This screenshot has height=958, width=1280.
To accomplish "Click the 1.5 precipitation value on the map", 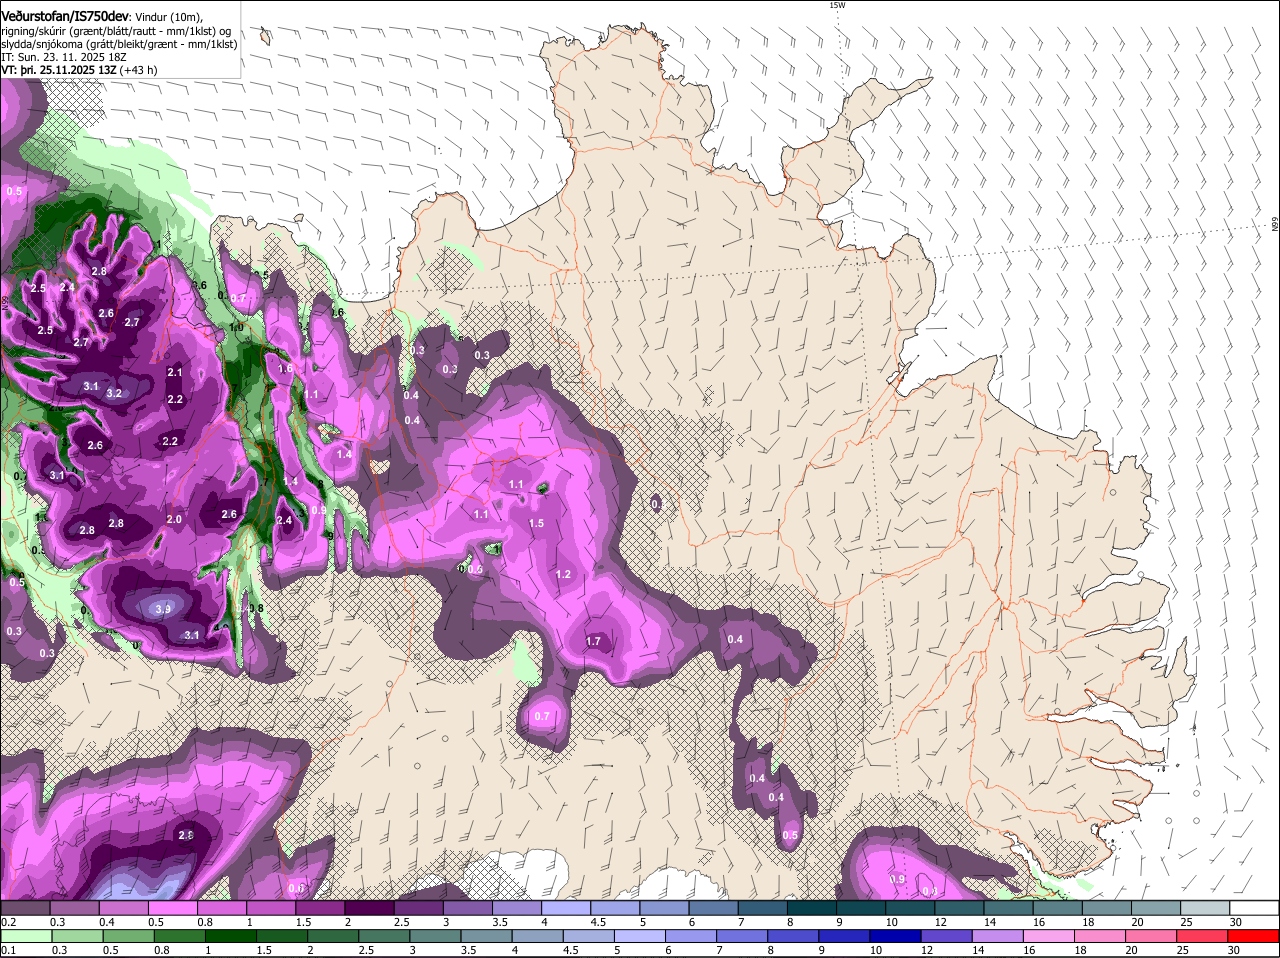I will 536,523.
